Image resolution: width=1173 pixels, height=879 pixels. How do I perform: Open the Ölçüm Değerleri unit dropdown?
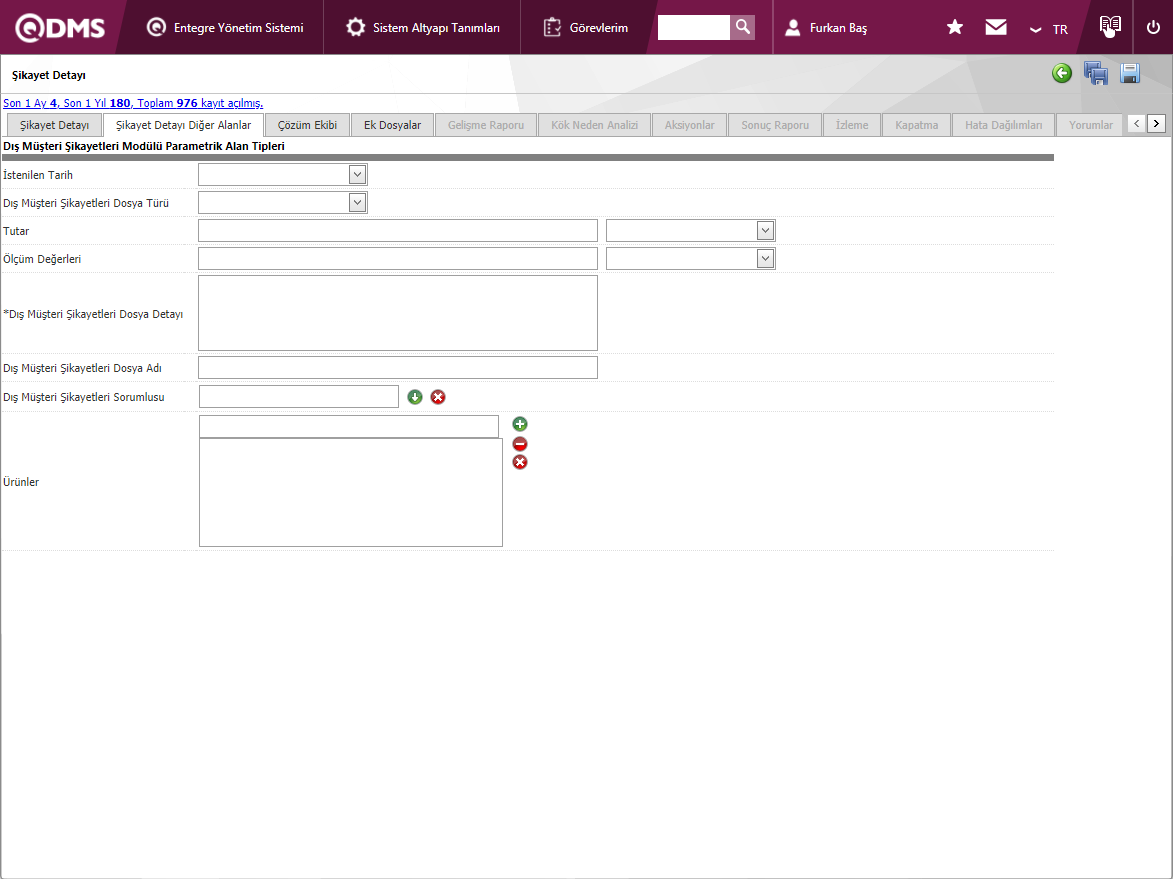[765, 259]
